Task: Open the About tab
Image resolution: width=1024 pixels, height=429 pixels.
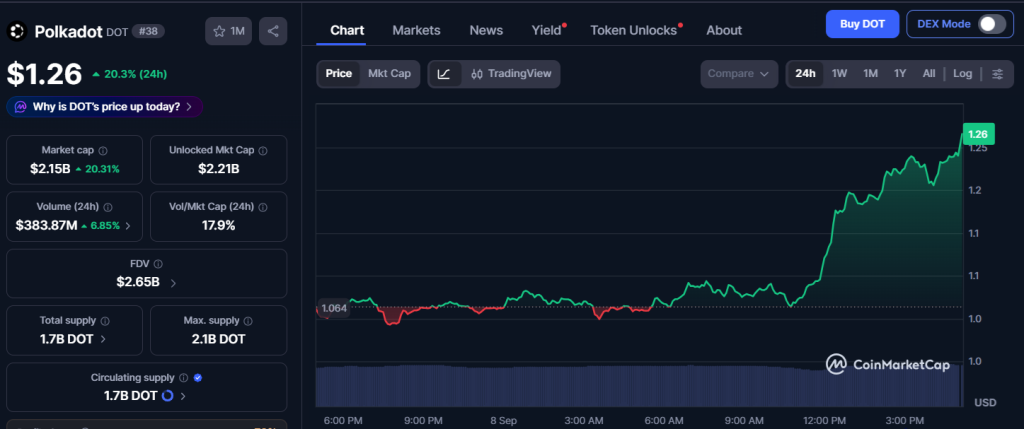Action: 724,31
